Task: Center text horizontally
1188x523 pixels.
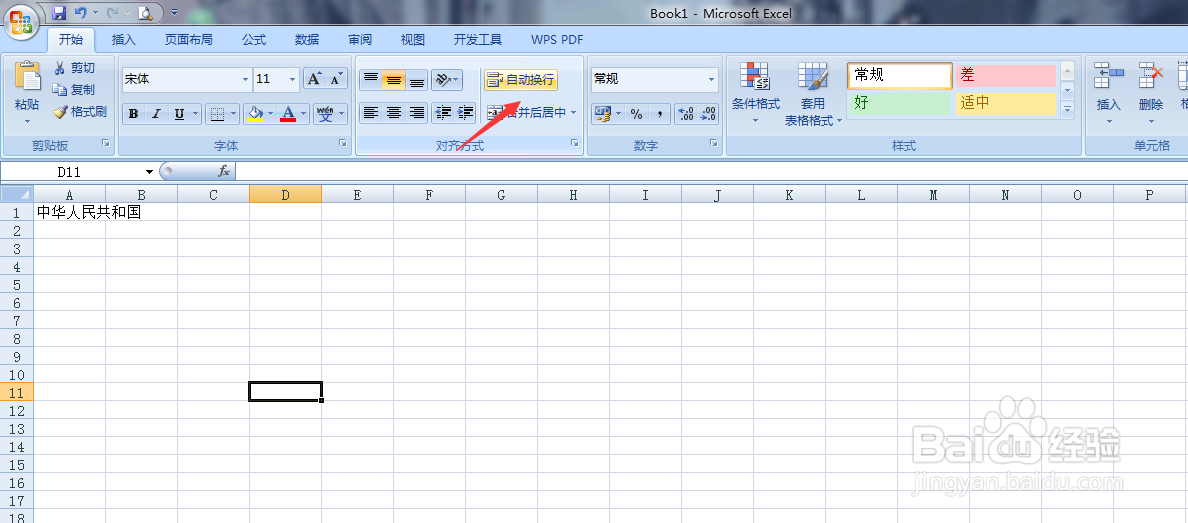Action: tap(394, 113)
